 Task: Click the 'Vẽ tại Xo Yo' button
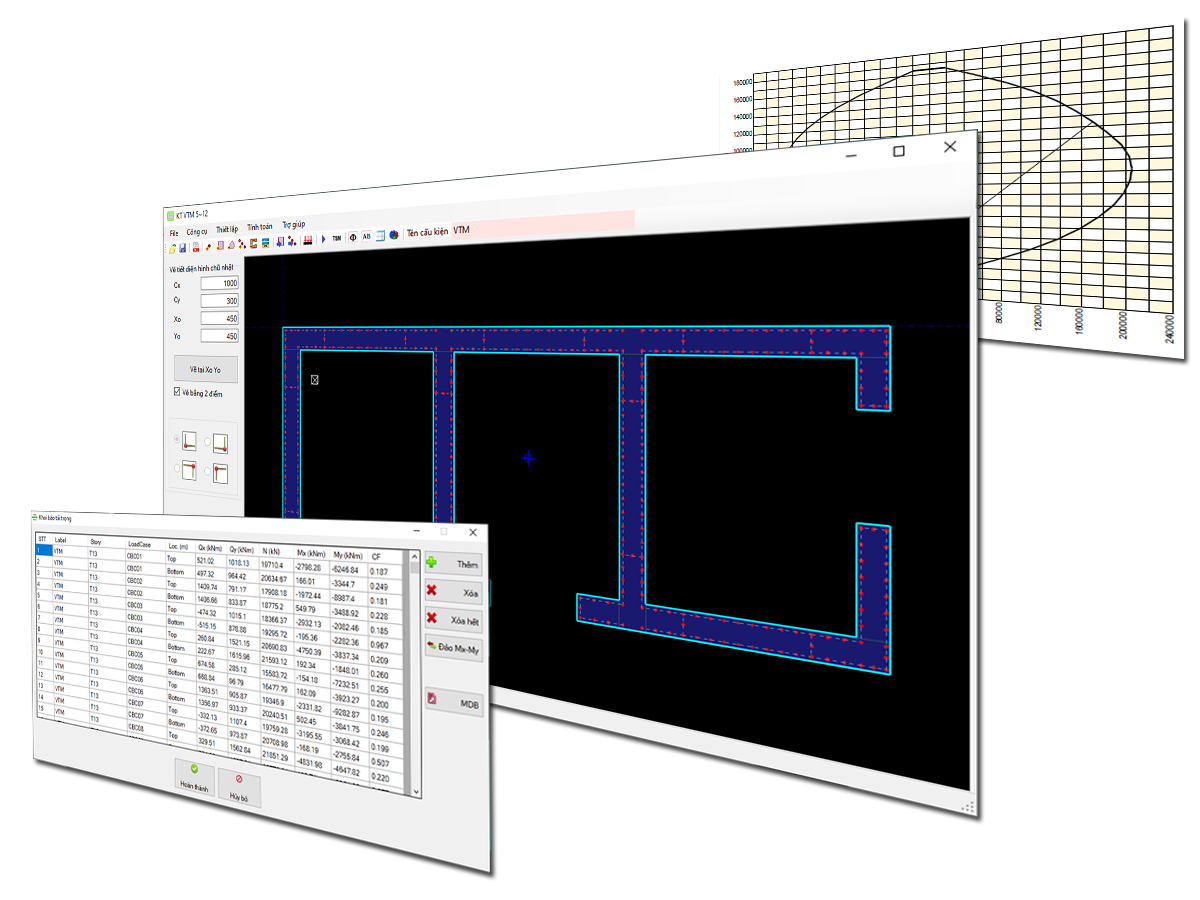205,369
